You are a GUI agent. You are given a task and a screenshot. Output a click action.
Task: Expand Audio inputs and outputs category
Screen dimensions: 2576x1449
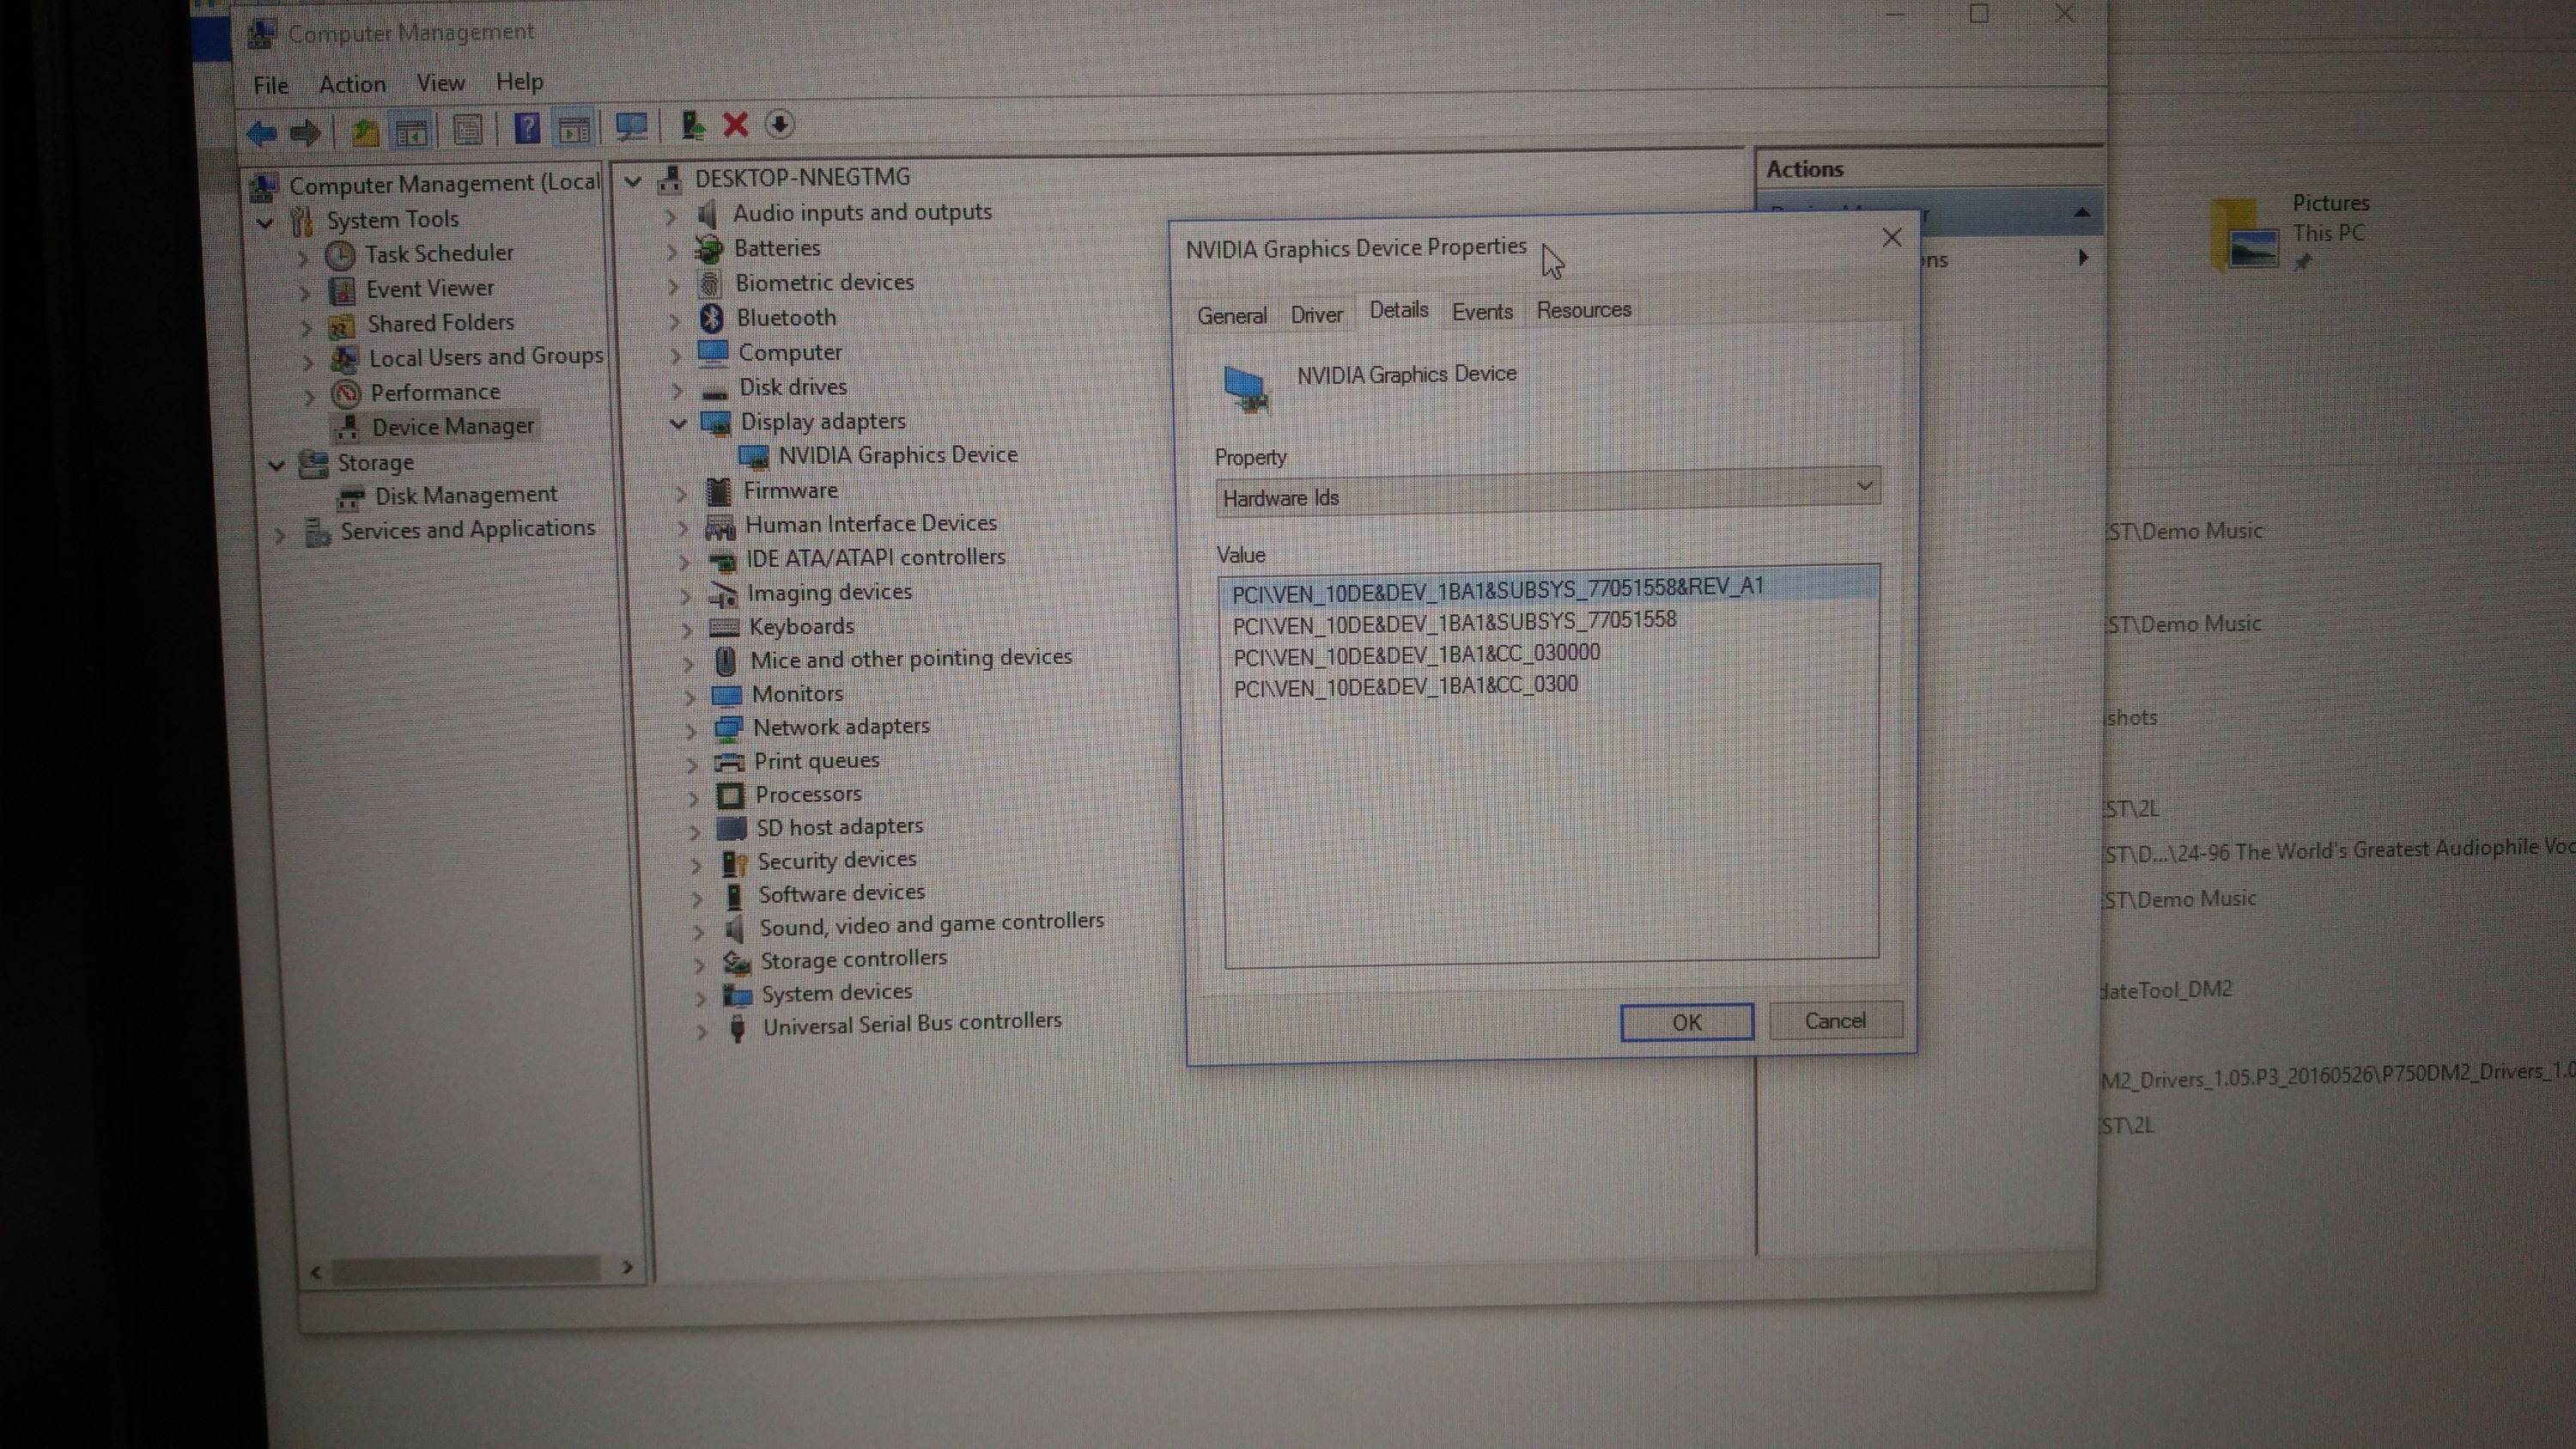click(670, 216)
